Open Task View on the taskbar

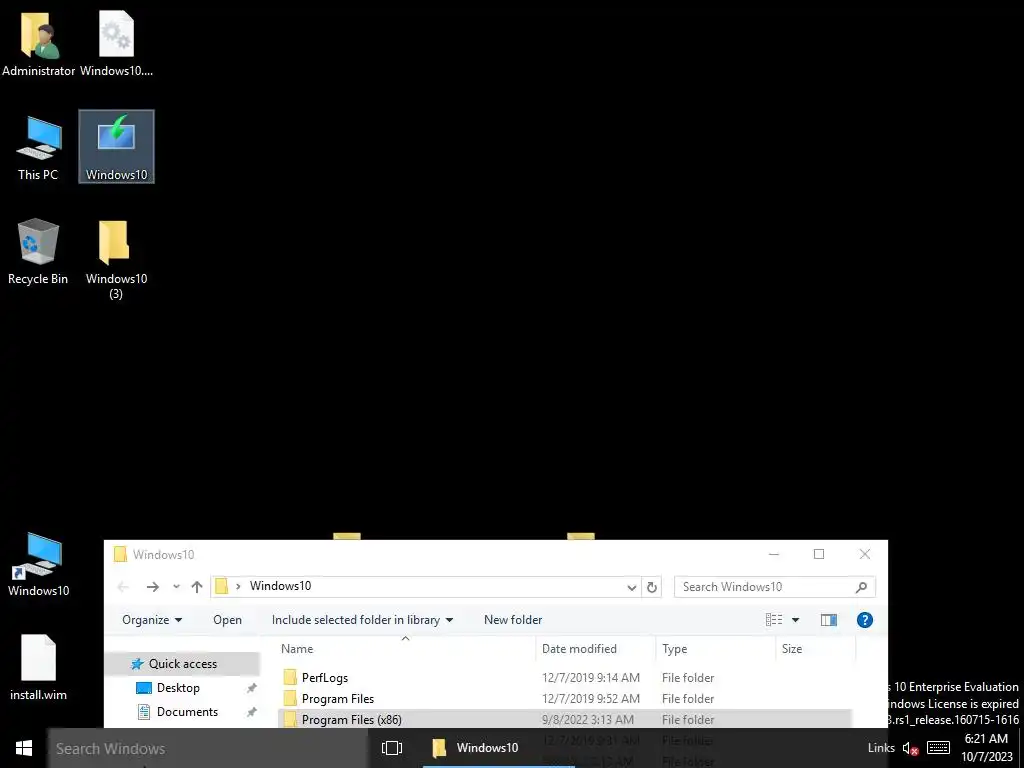click(x=392, y=748)
